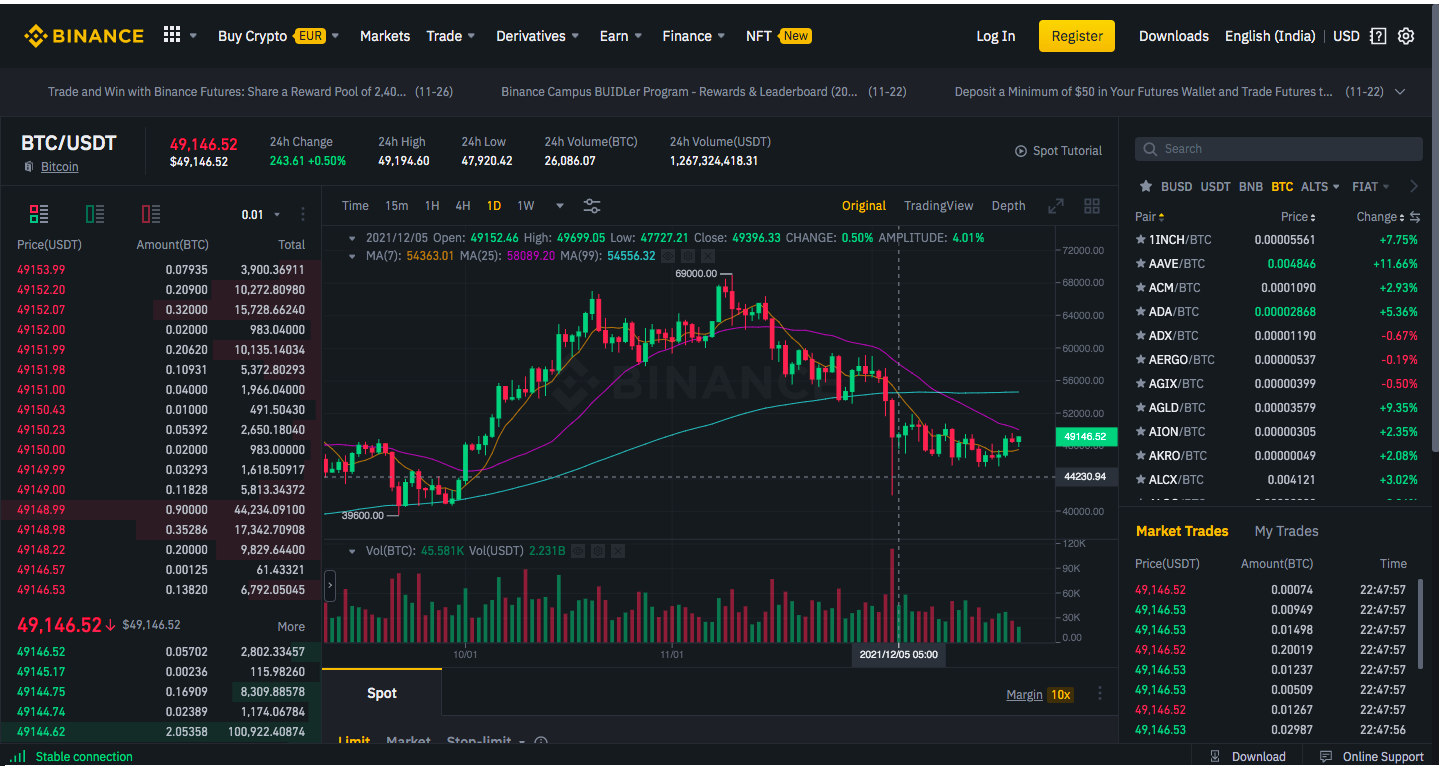Favorite the ADA/BTC pair star
Image resolution: width=1439 pixels, height=766 pixels.
[x=1141, y=312]
